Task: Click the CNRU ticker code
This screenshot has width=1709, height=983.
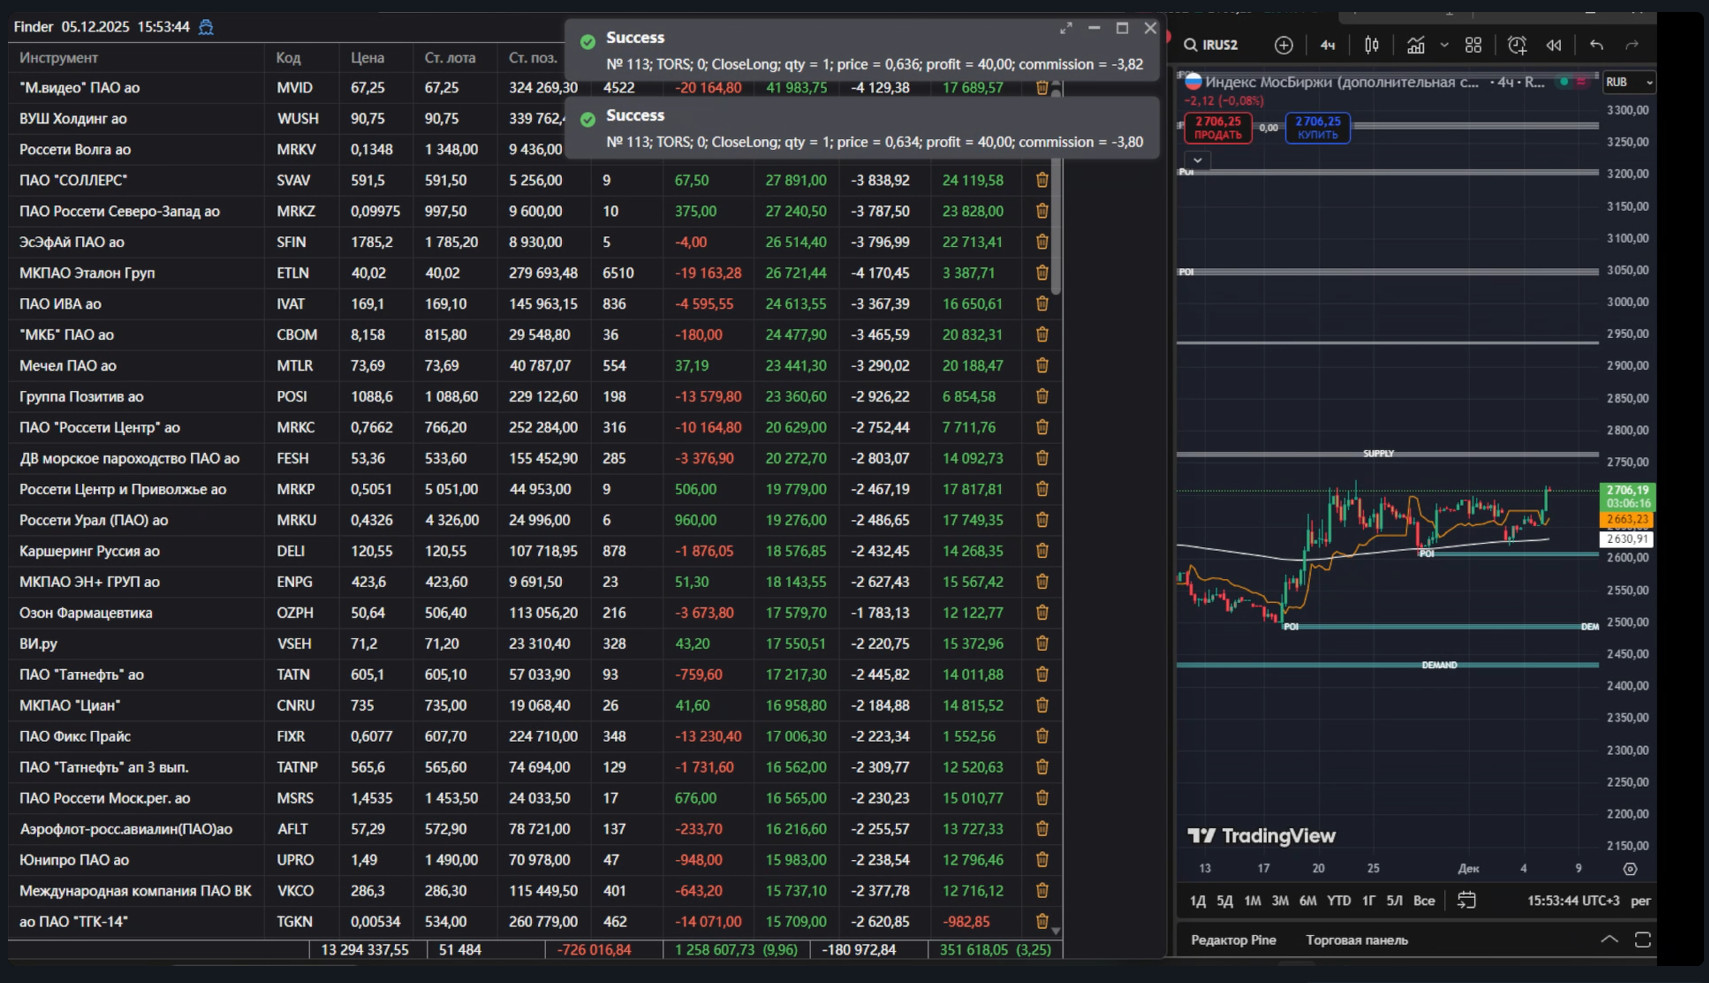Action: point(296,706)
